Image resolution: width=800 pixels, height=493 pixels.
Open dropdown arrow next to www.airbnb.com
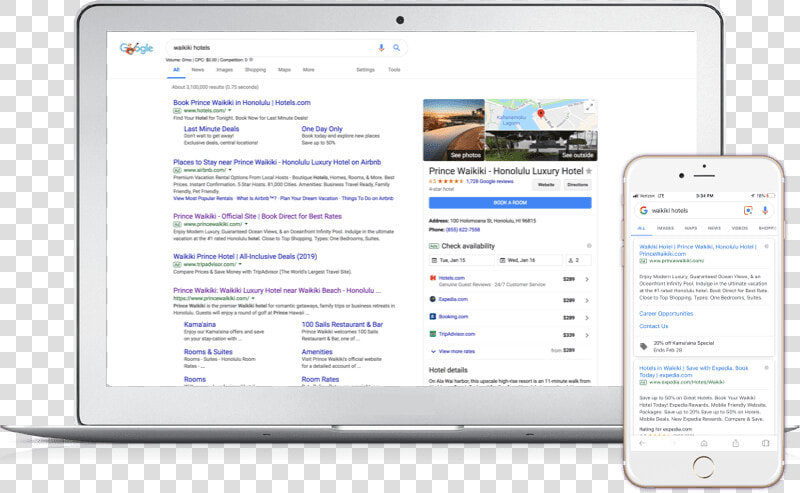230,170
